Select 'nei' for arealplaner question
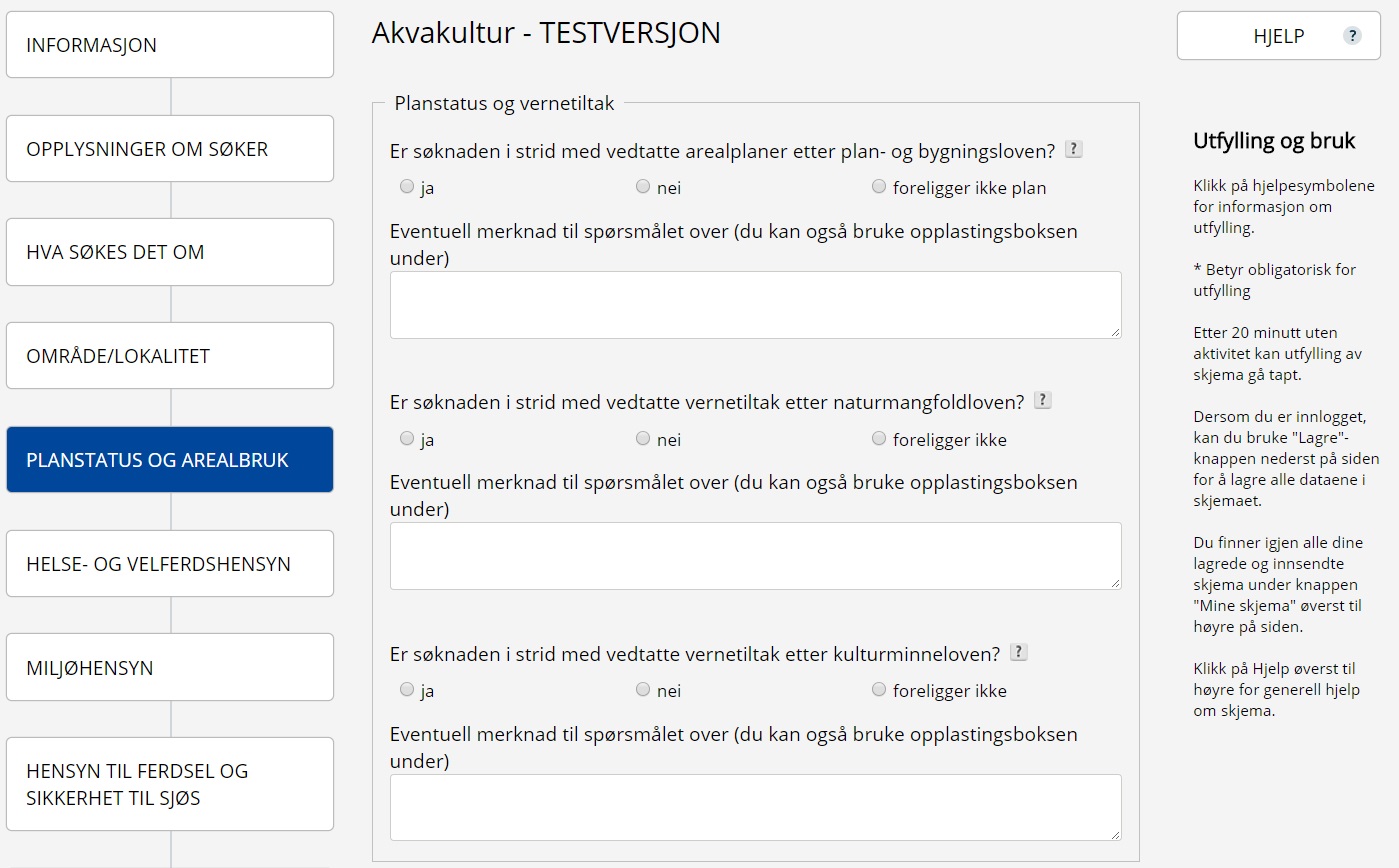This screenshot has height=868, width=1399. 643,187
